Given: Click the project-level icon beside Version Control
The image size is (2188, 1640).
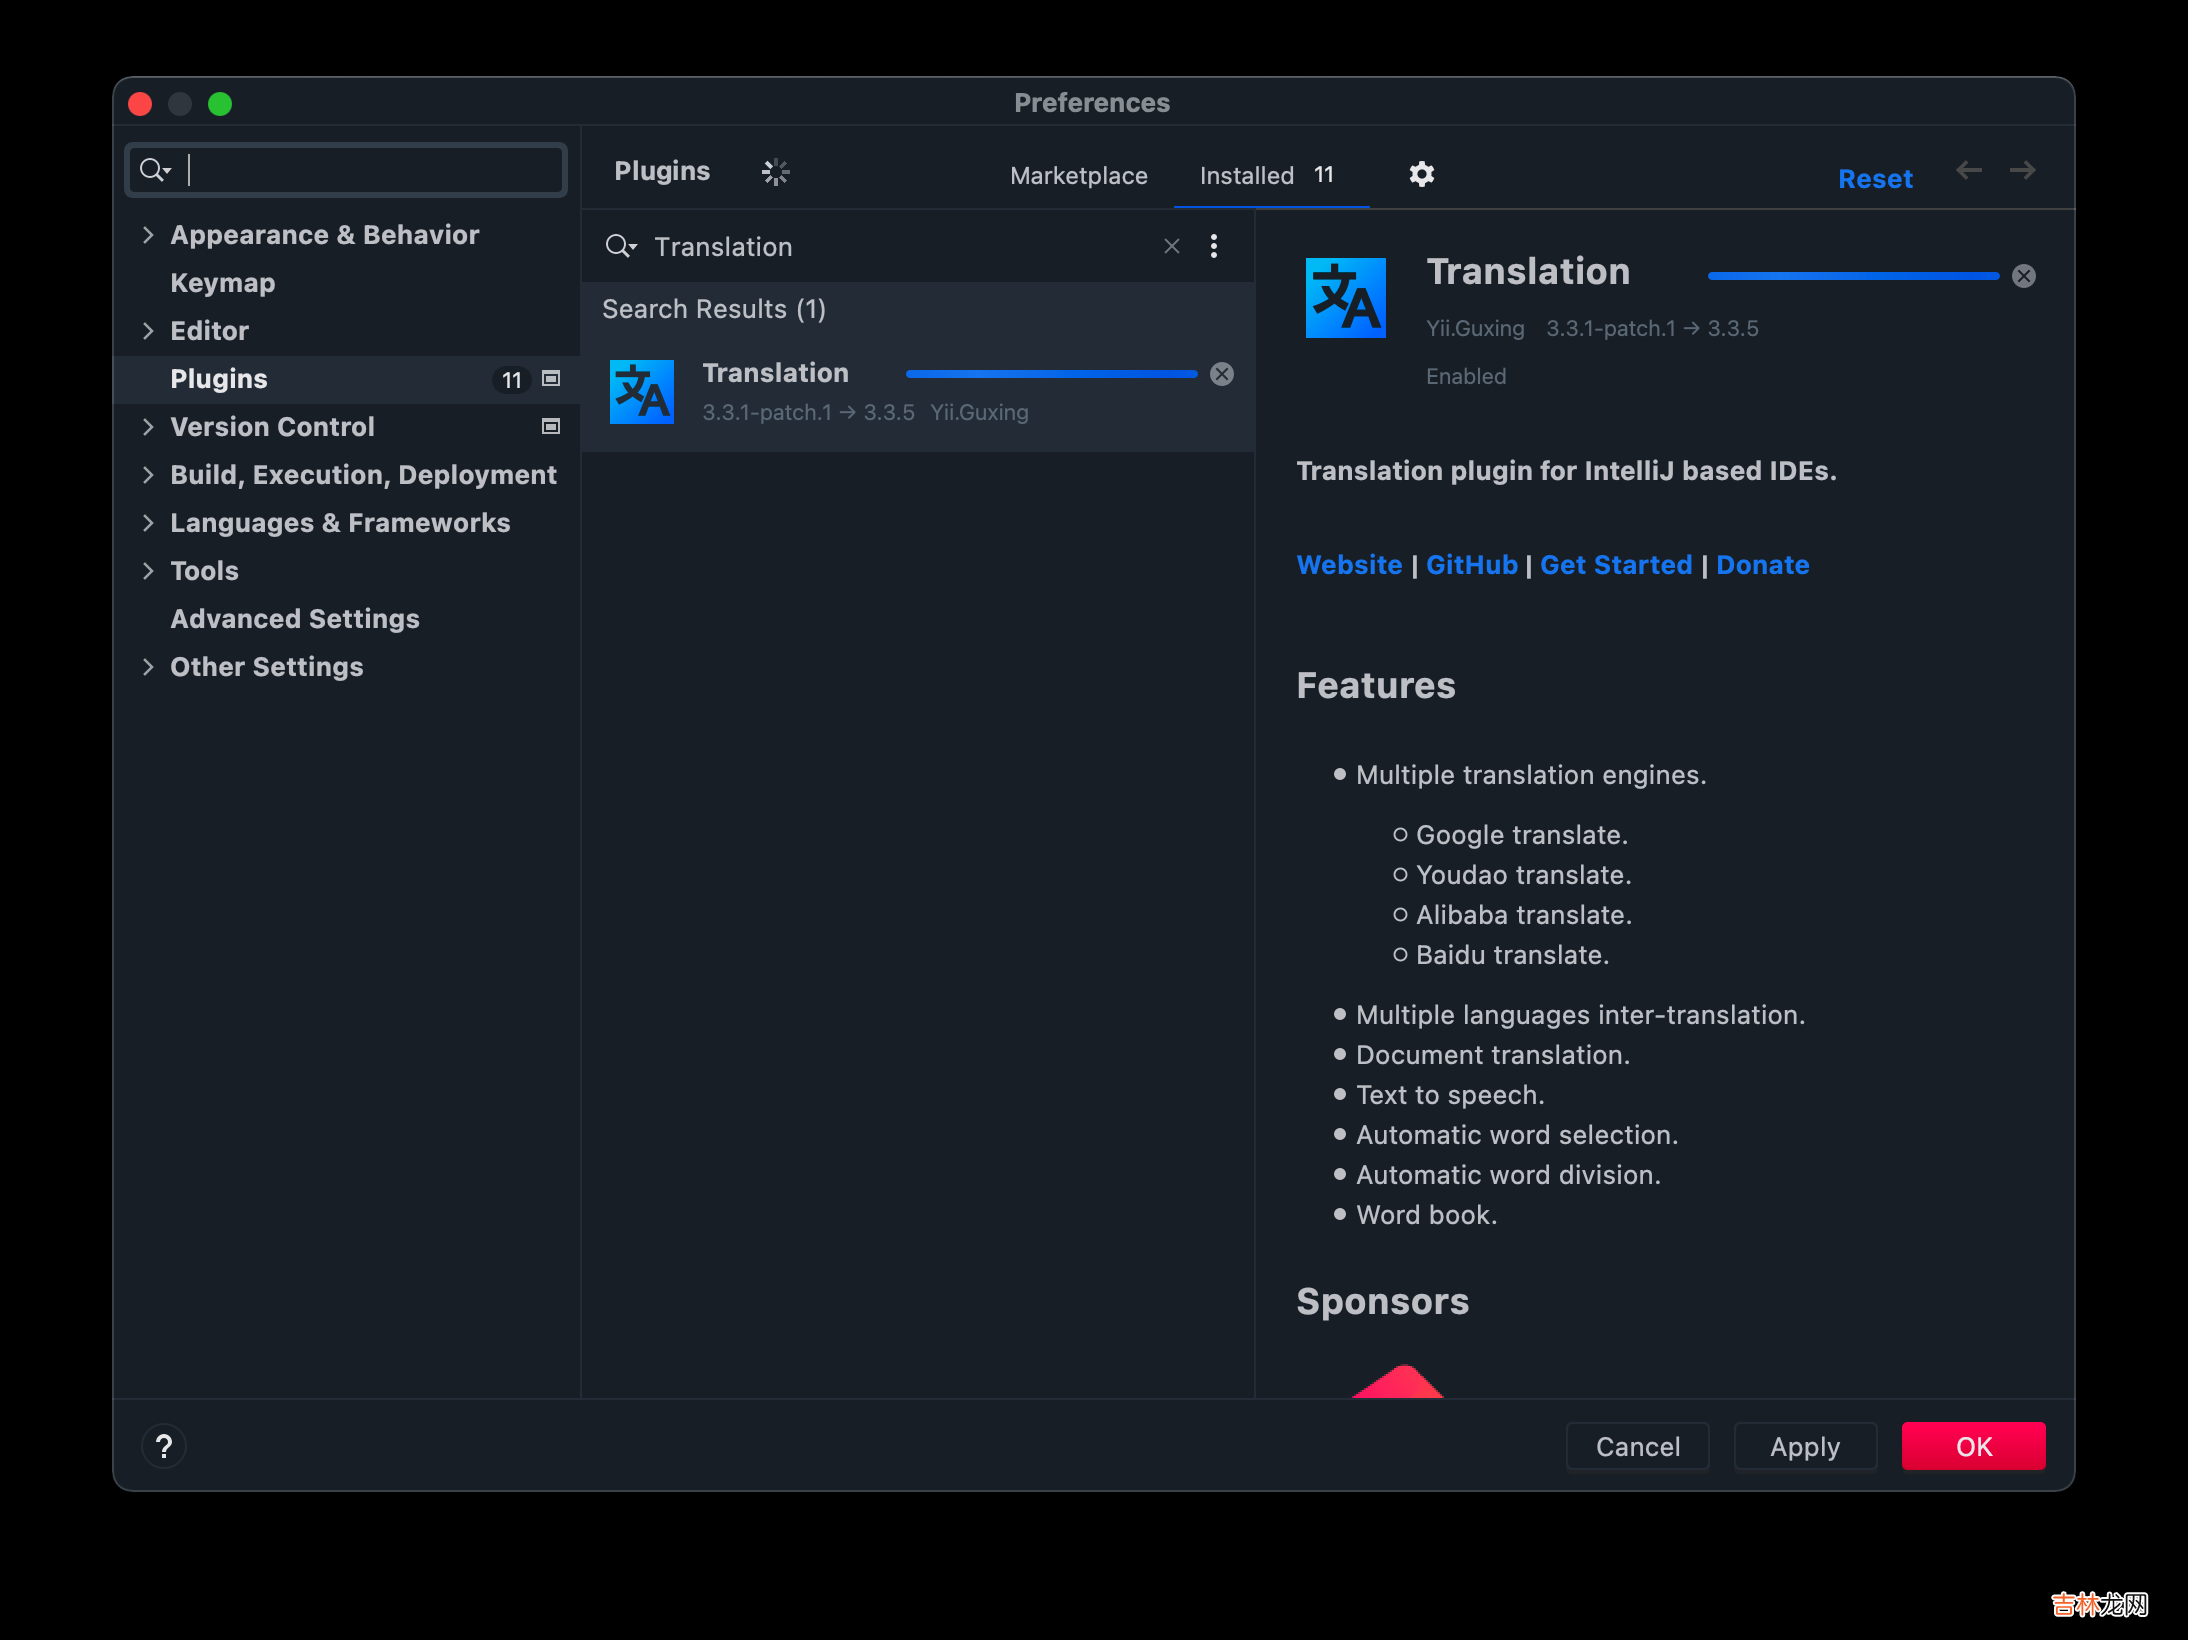Looking at the screenshot, I should [550, 426].
